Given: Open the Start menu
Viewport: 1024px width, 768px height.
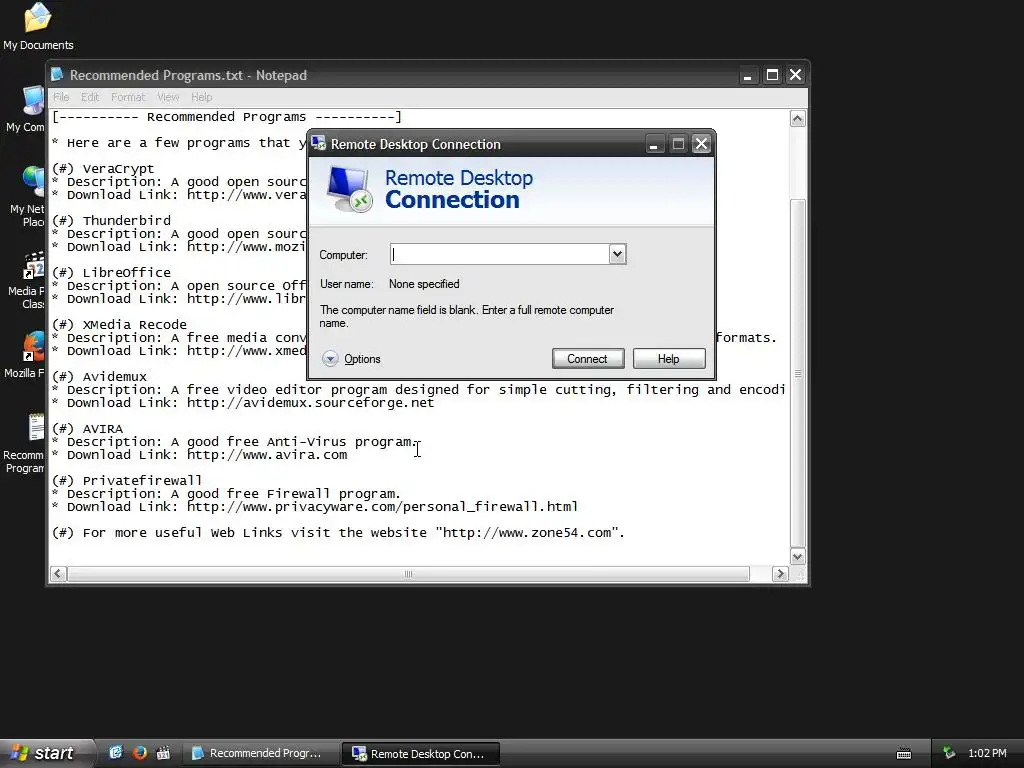Looking at the screenshot, I should [46, 753].
